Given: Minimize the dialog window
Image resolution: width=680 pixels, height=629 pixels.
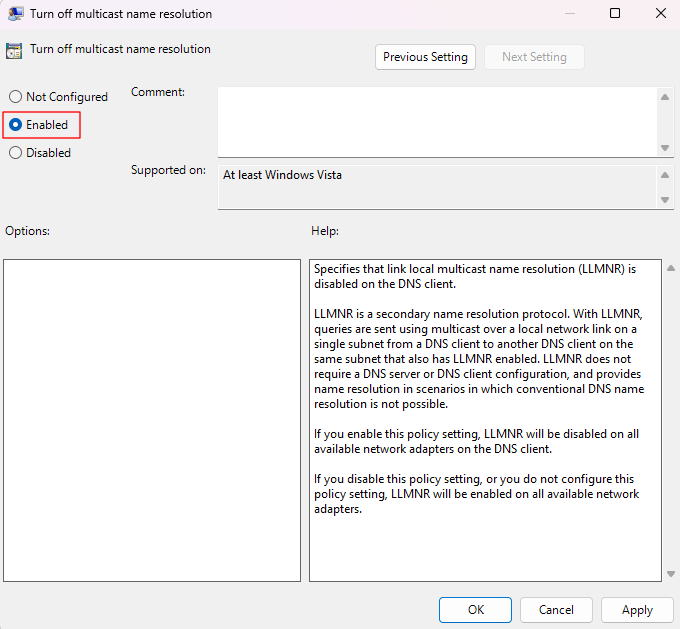Looking at the screenshot, I should click(570, 13).
